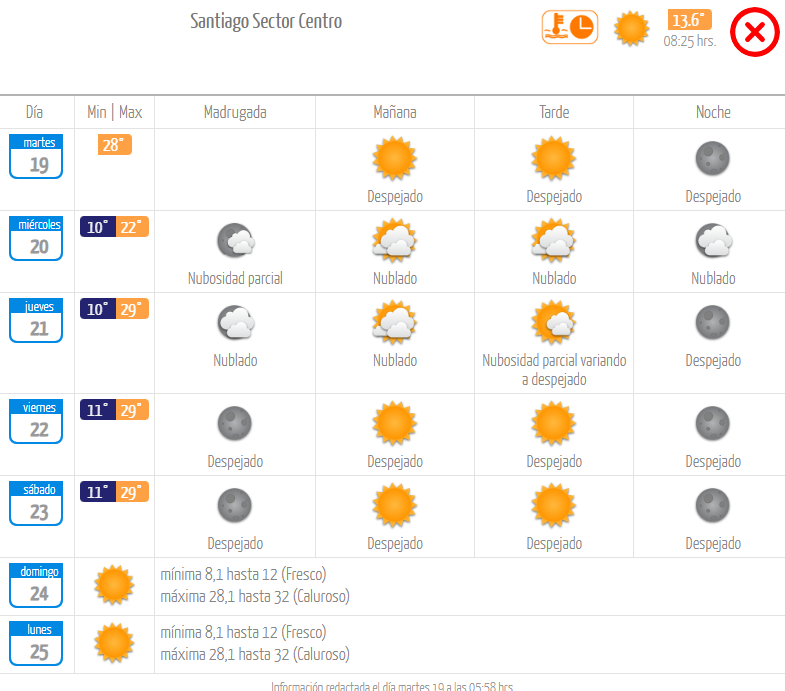Close the forecast panel with red X
This screenshot has width=785, height=691.
(x=754, y=32)
